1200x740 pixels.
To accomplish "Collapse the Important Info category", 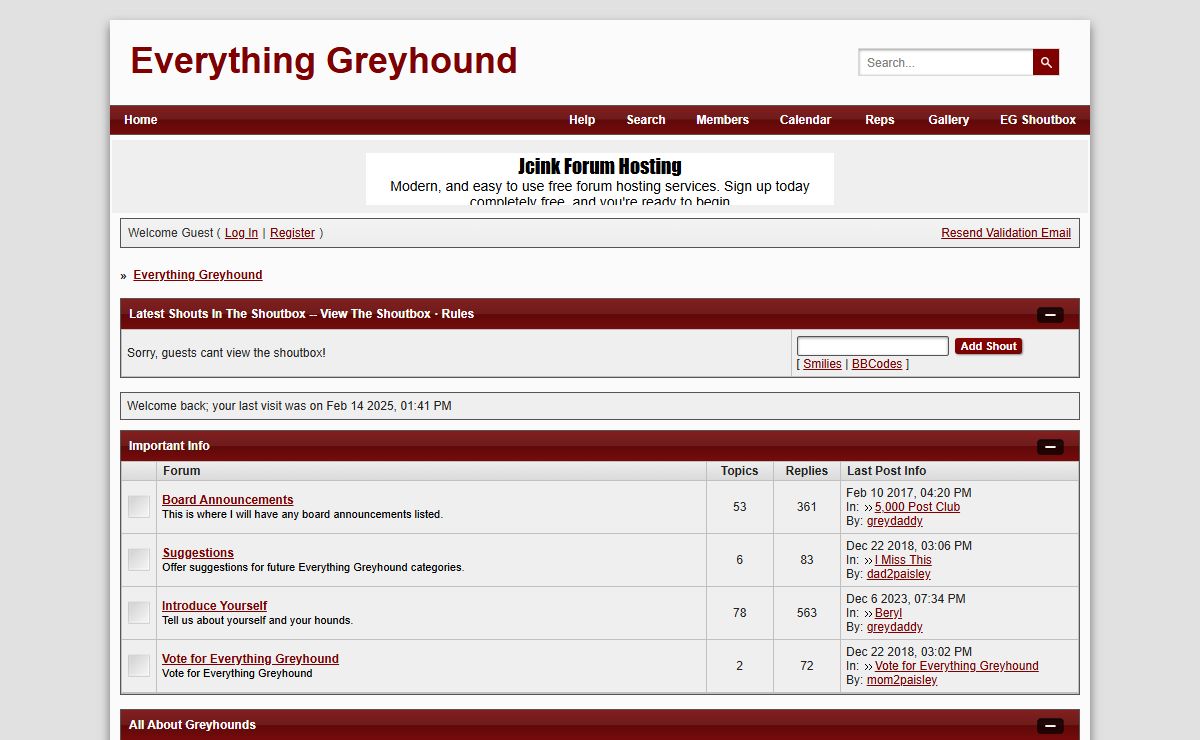I will click(x=1050, y=446).
